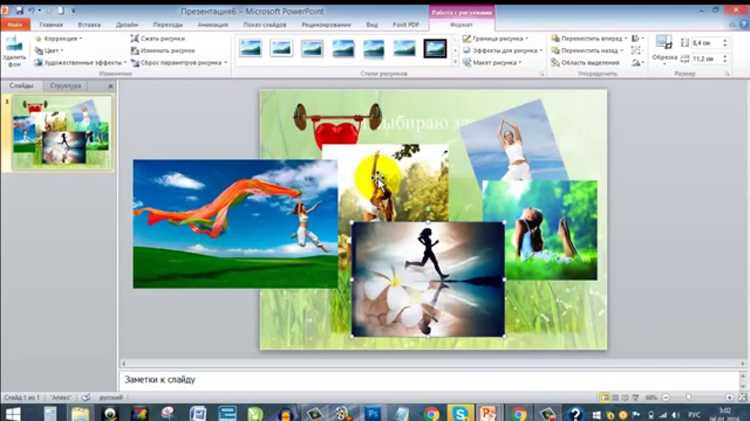Screen dimensions: 750x421
Task: Open the Обрезка crop tool
Action: [x=664, y=51]
